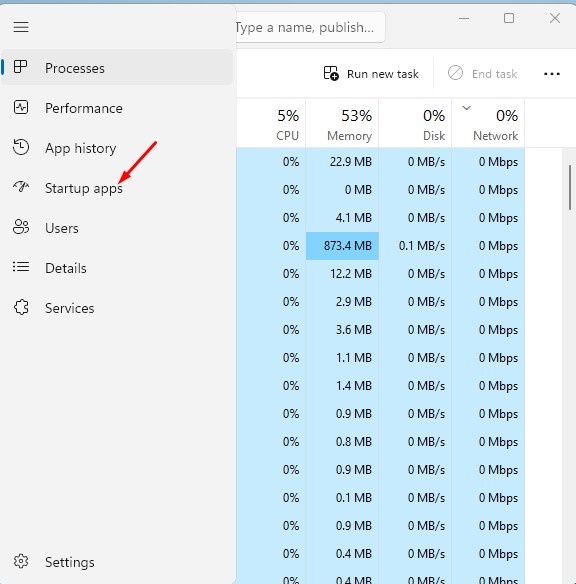The width and height of the screenshot is (576, 584).
Task: Open Settings via the gear icon
Action: (21, 561)
